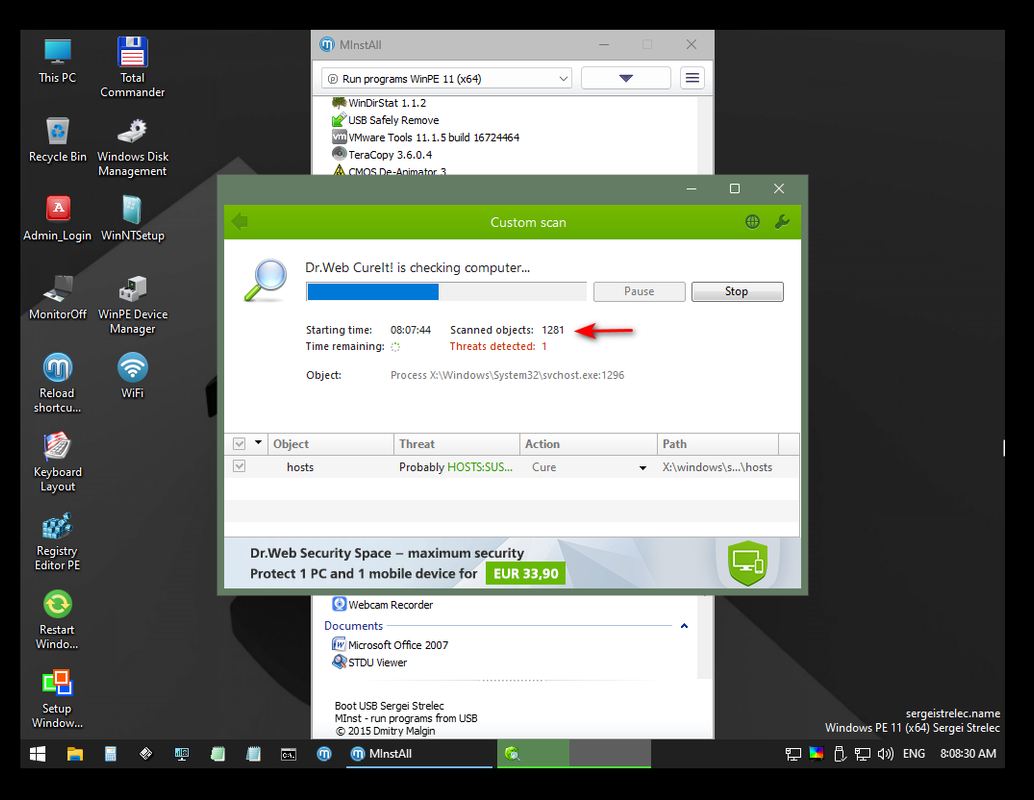Sort by the Threat column header
1034x800 pixels.
456,444
